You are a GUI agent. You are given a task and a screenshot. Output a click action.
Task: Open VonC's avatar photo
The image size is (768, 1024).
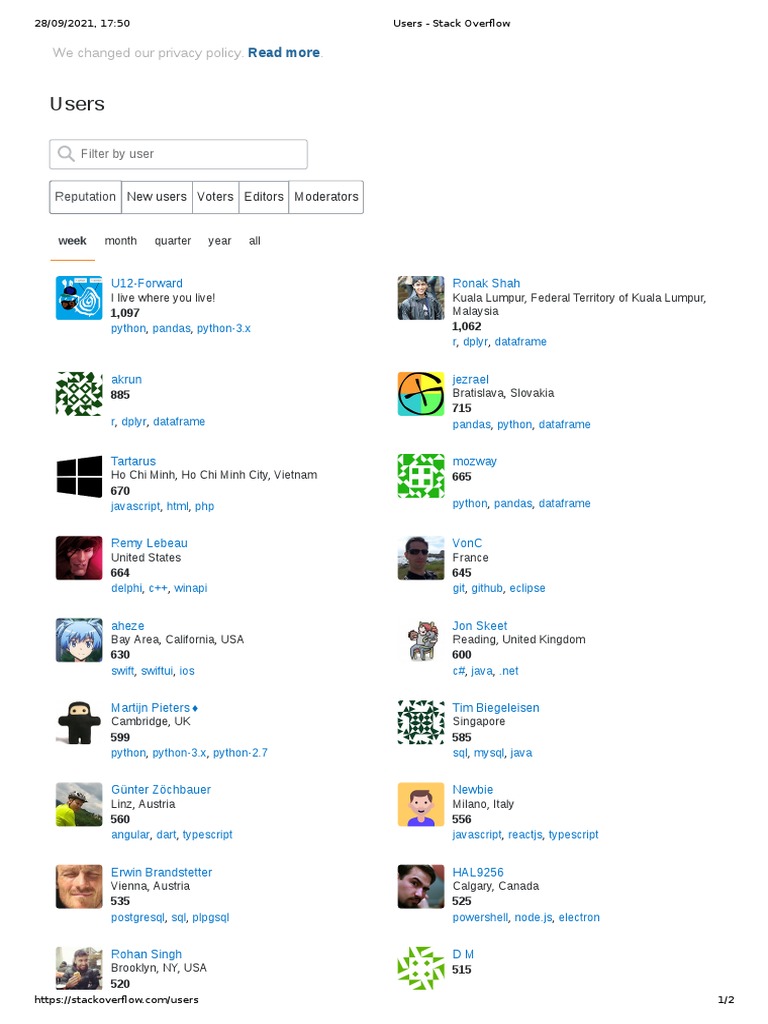tap(421, 558)
